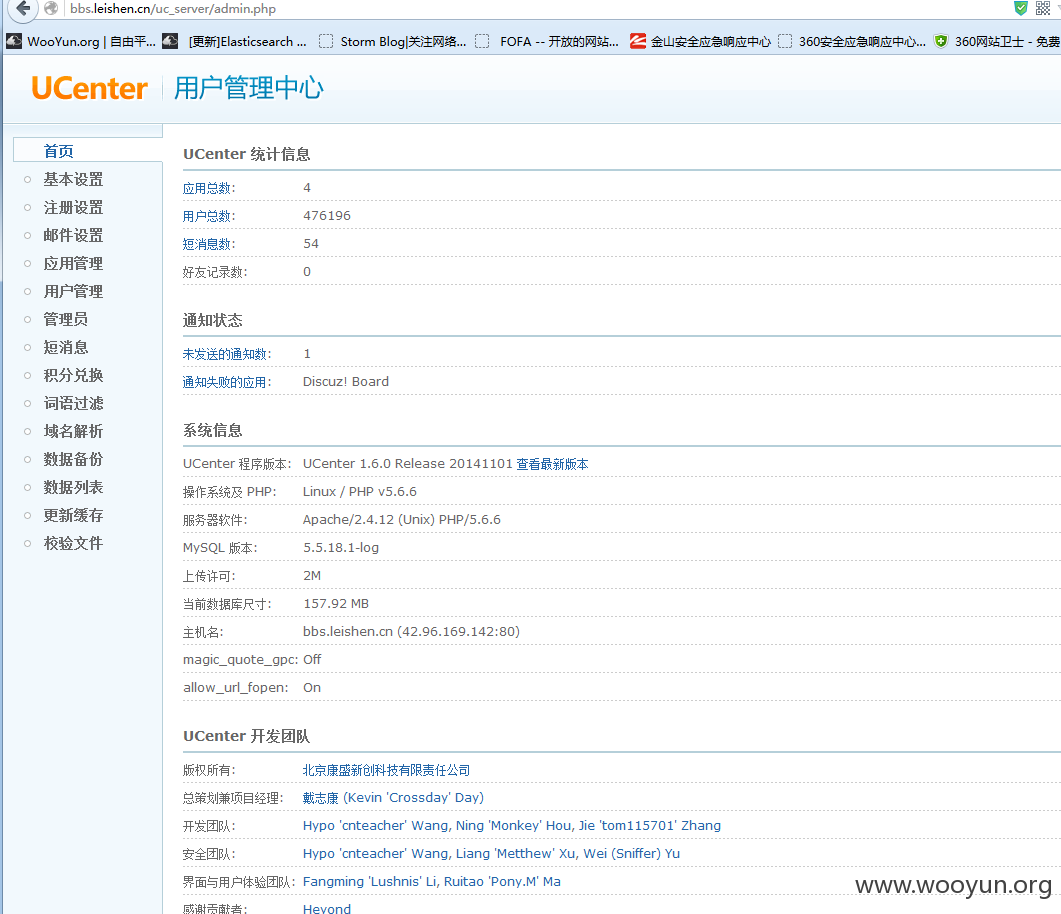Click hostname bbs.leishen.cn (42.96.169.142:80)
Viewport: 1061px width, 914px height.
click(x=411, y=631)
